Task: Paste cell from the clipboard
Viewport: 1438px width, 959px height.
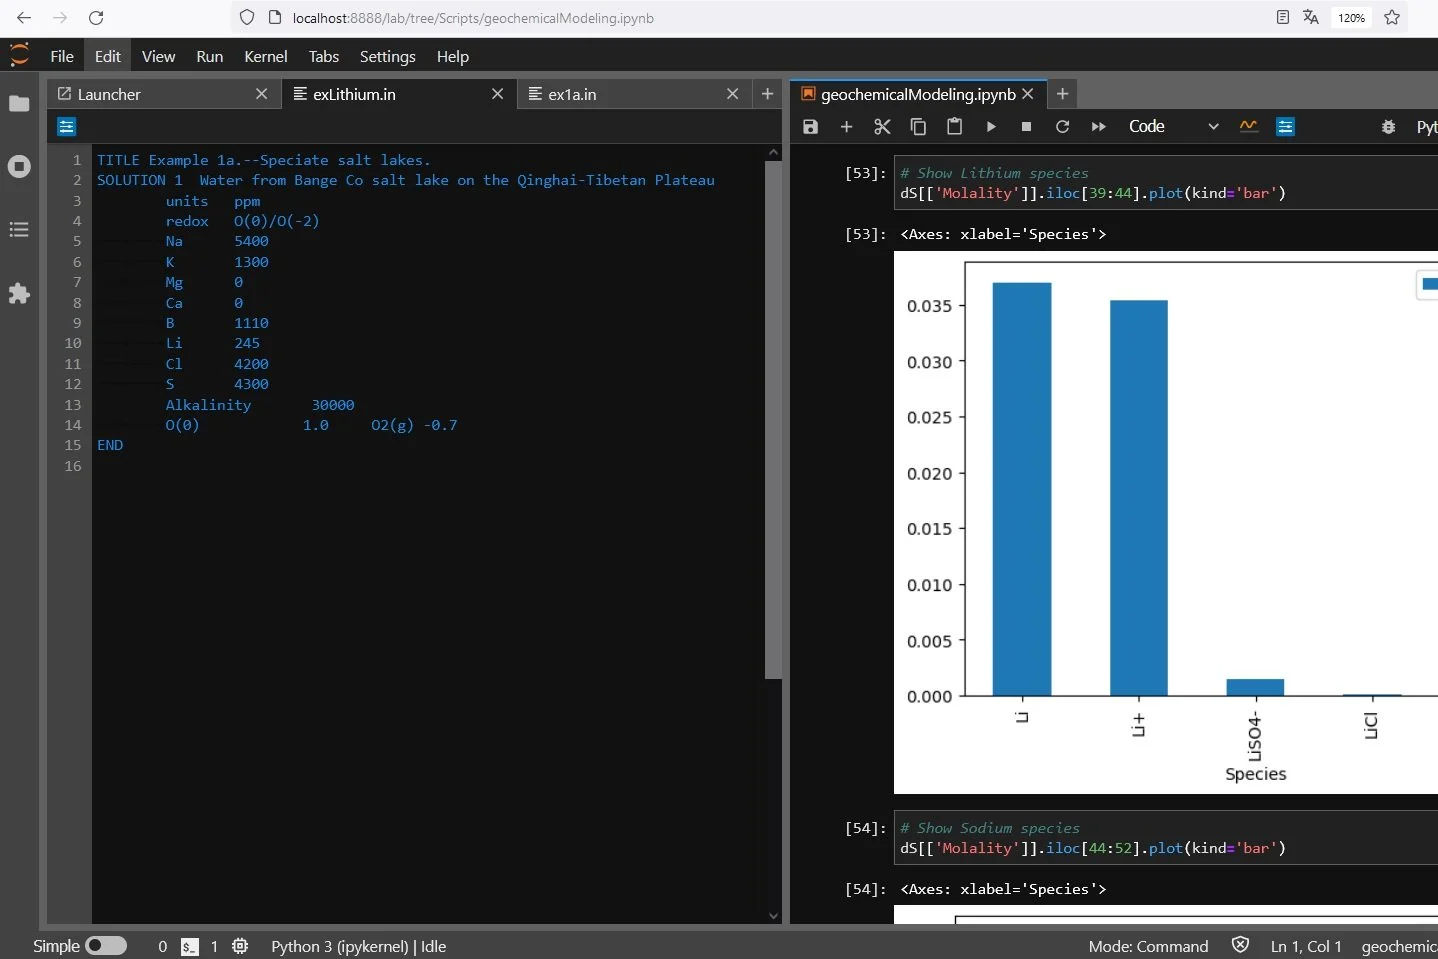Action: point(955,127)
